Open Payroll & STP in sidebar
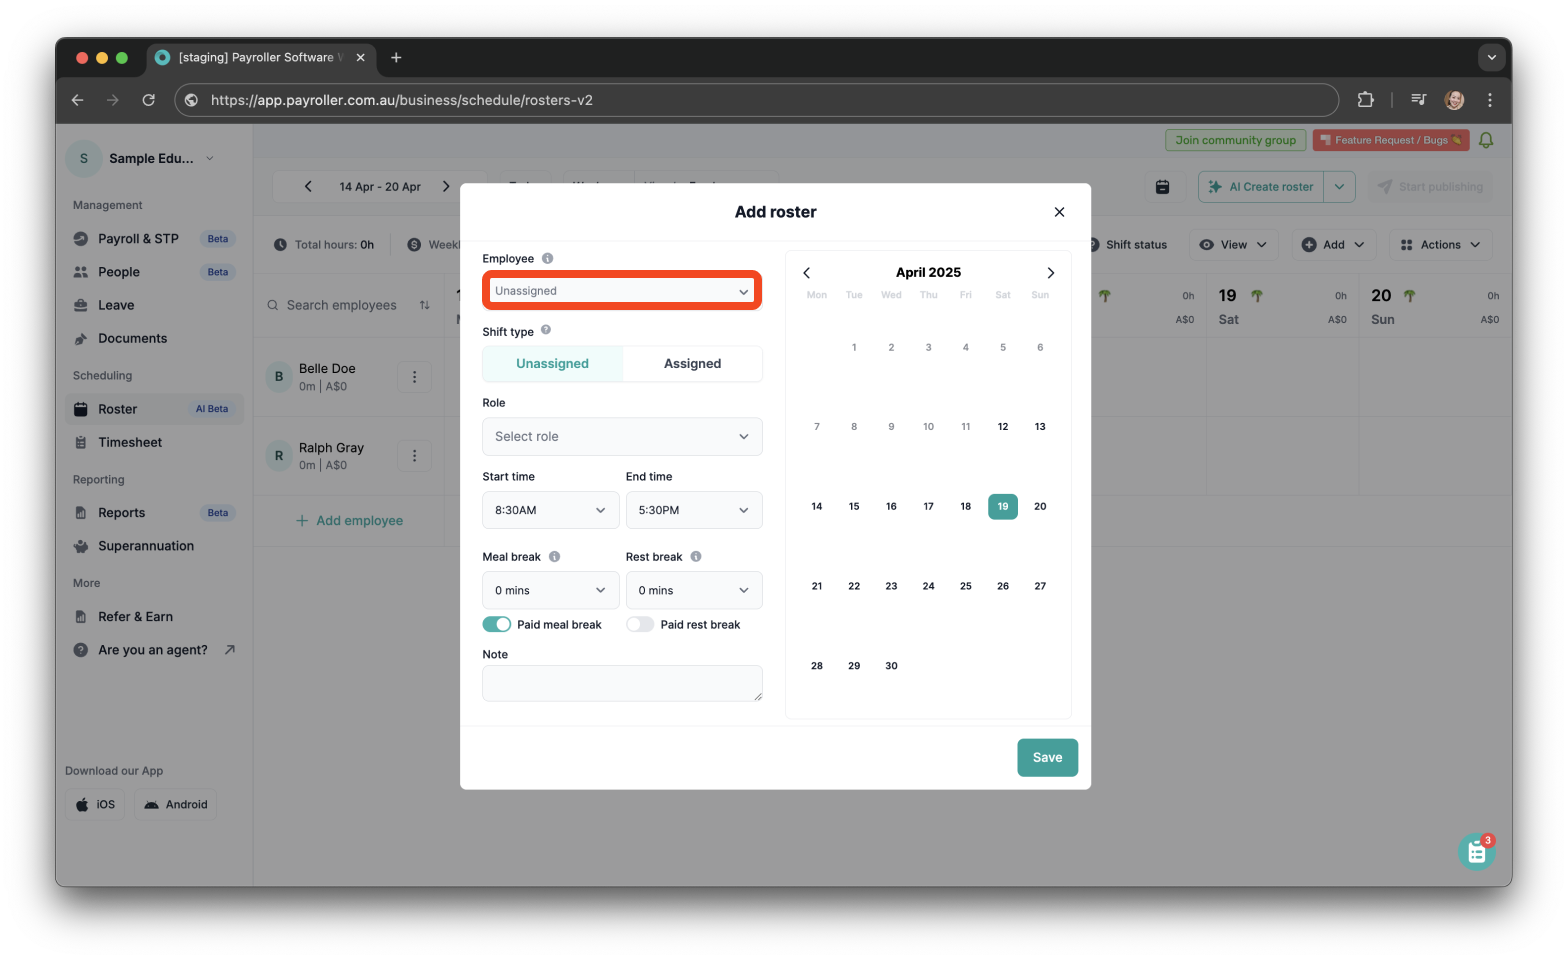 tap(154, 239)
